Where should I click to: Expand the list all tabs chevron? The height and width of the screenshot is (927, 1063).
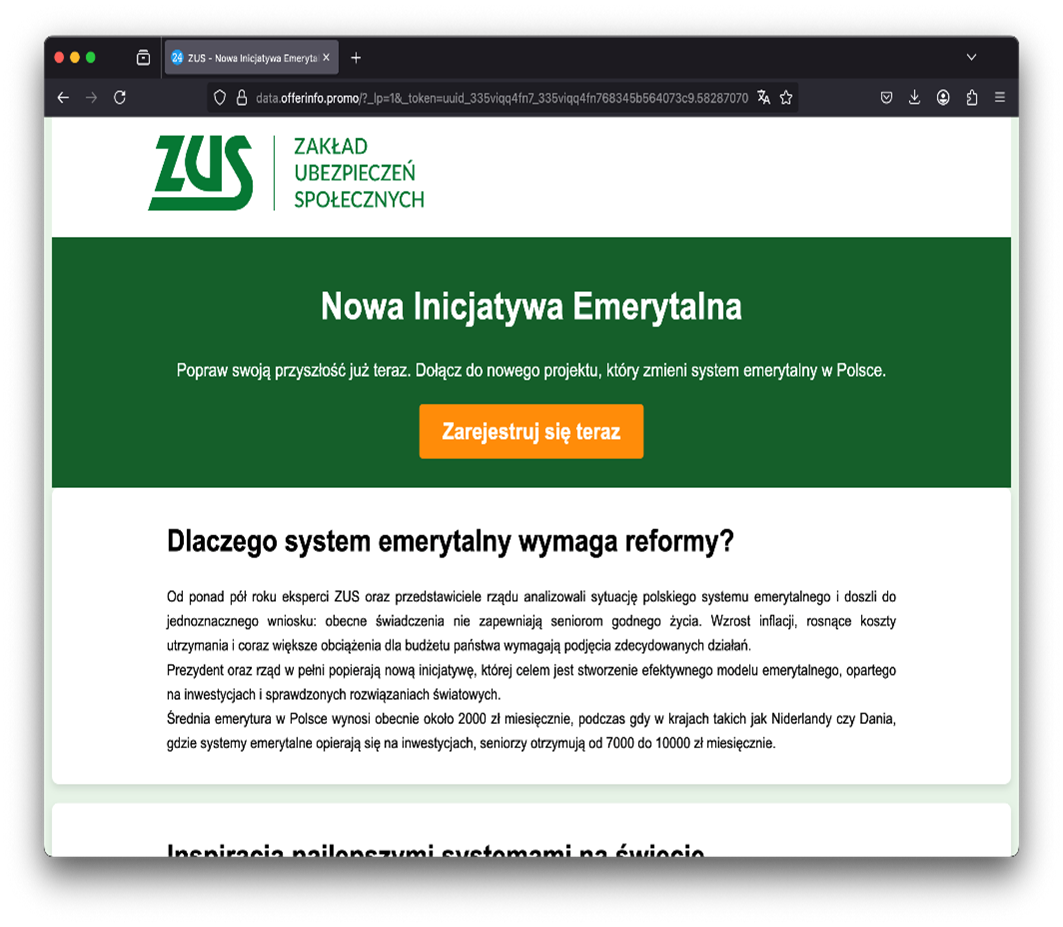click(x=971, y=58)
